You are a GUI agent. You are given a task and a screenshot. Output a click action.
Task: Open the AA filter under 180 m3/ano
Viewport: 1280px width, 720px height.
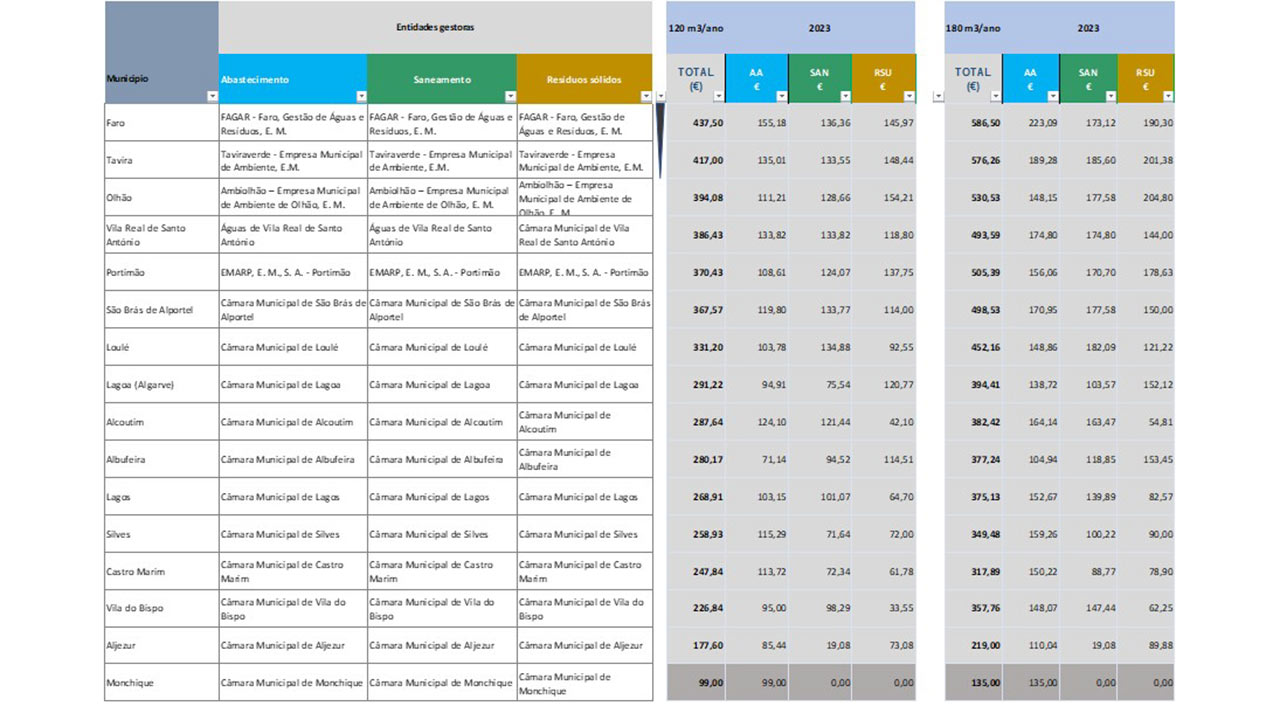[x=1052, y=96]
